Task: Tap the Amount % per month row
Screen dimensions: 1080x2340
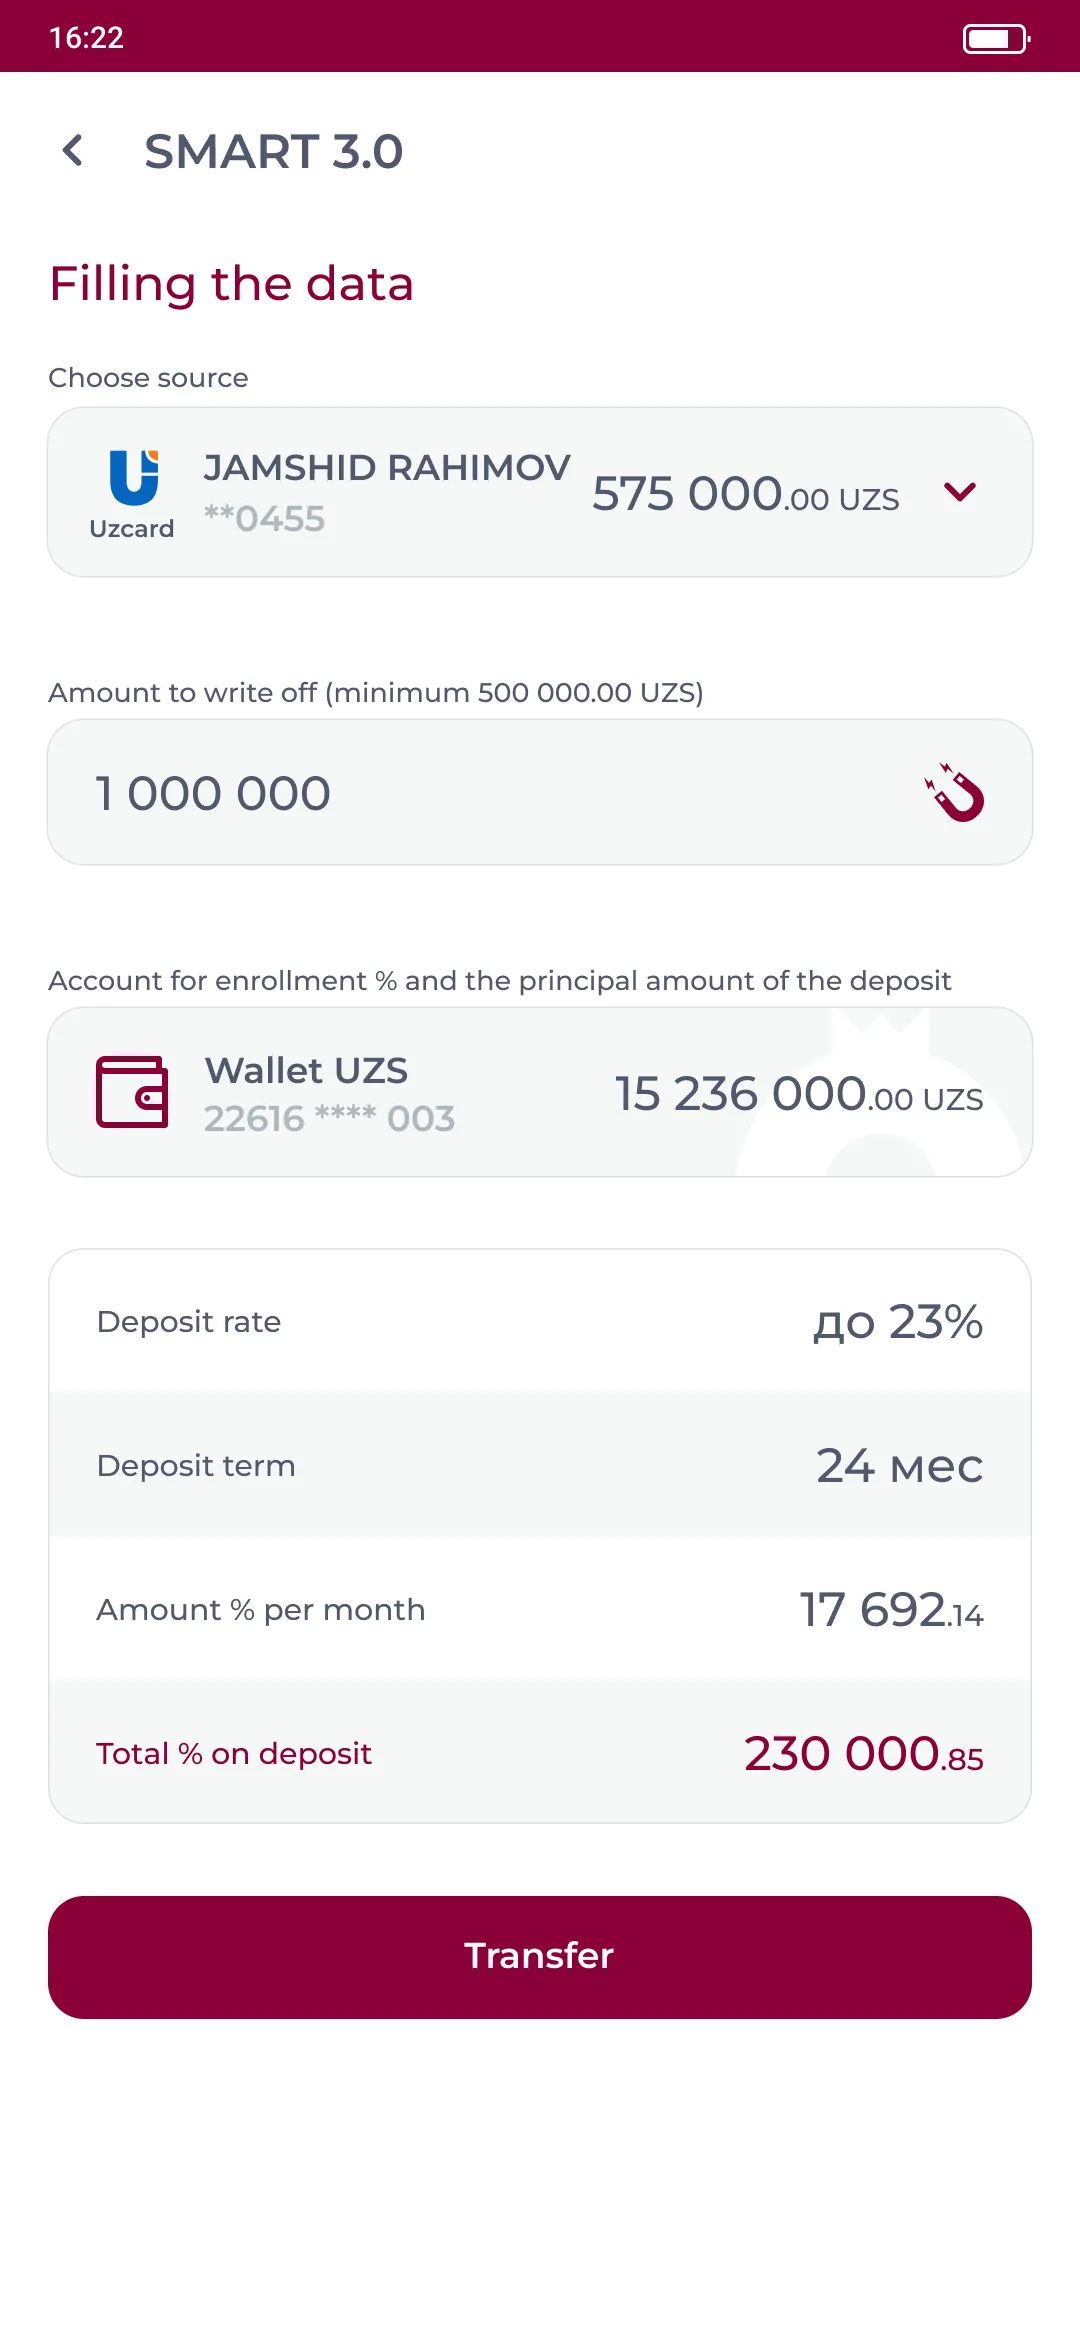Action: click(540, 1610)
